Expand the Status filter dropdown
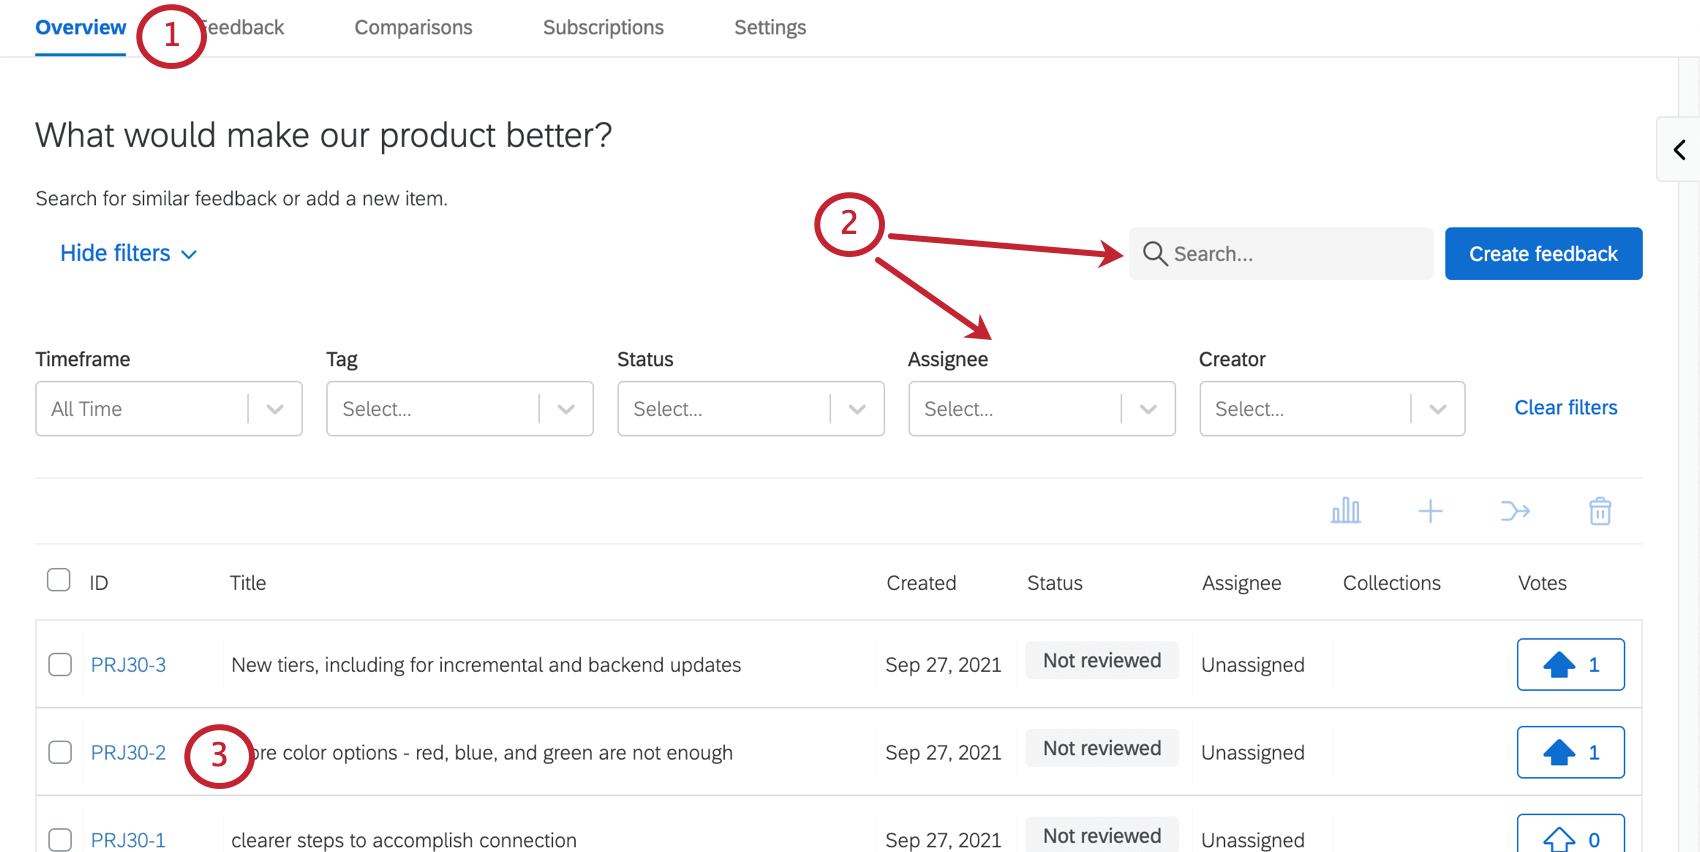Image resolution: width=1700 pixels, height=852 pixels. (x=750, y=409)
